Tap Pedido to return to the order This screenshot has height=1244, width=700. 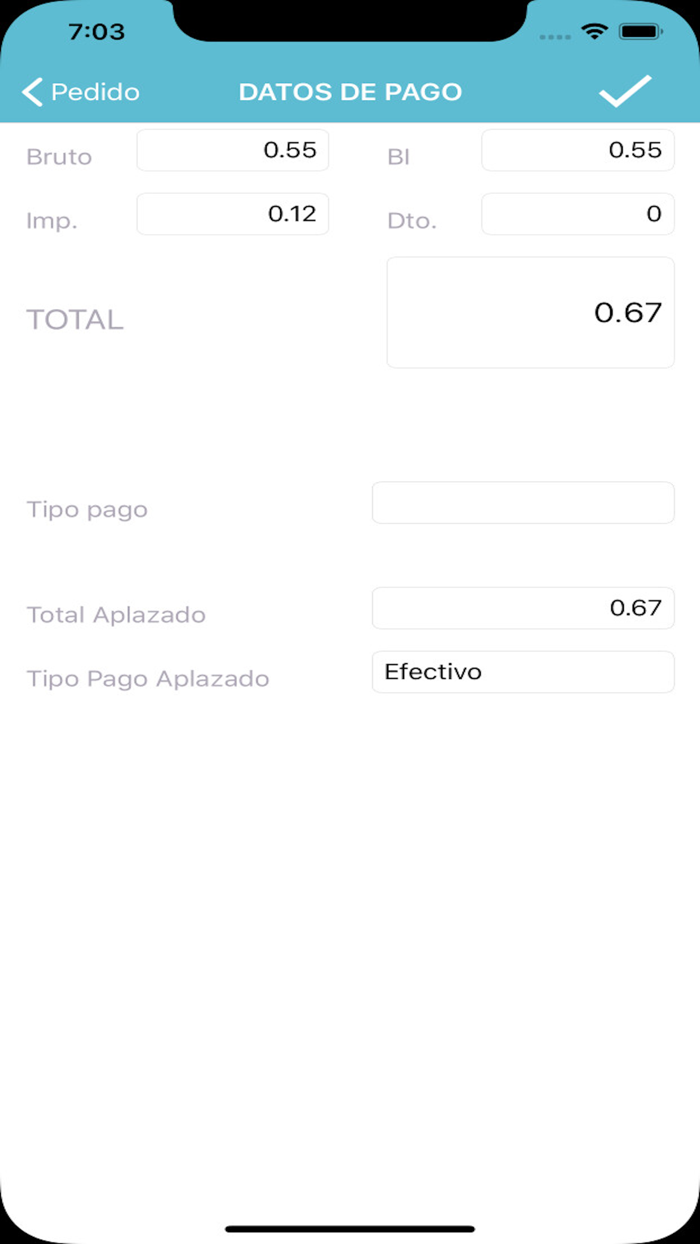97,91
